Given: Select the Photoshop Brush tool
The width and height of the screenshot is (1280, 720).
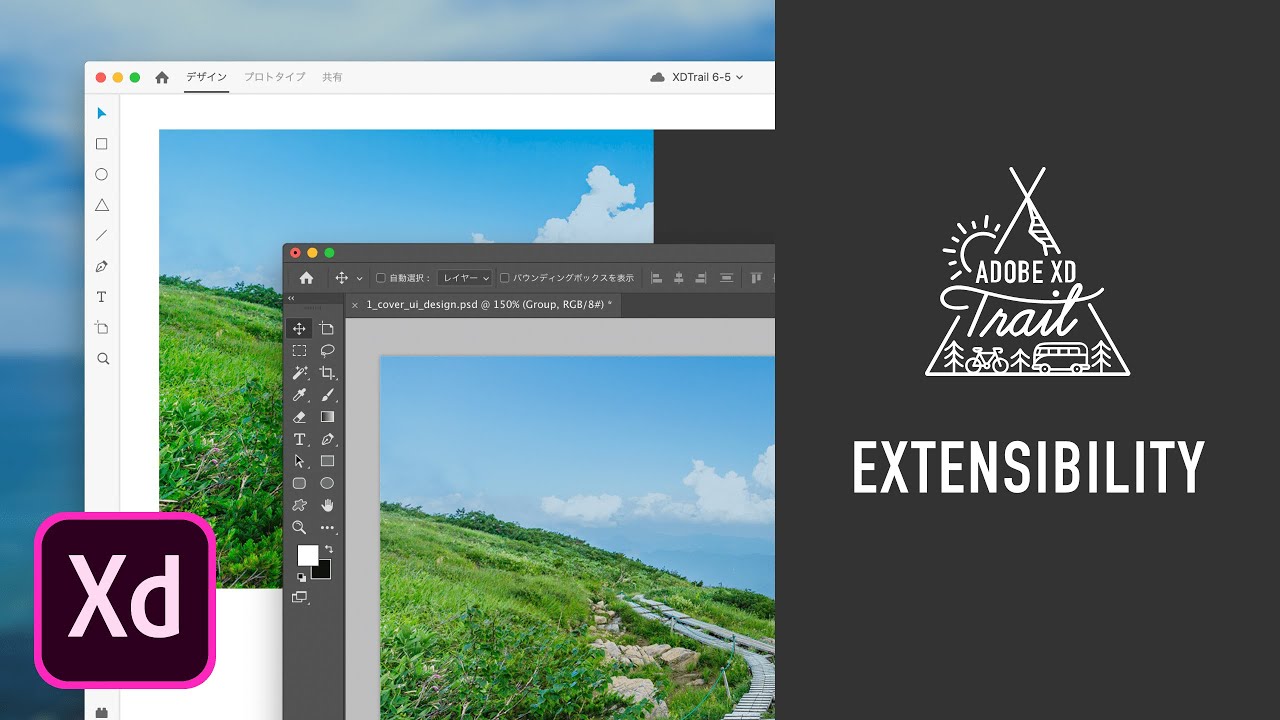Looking at the screenshot, I should point(327,395).
